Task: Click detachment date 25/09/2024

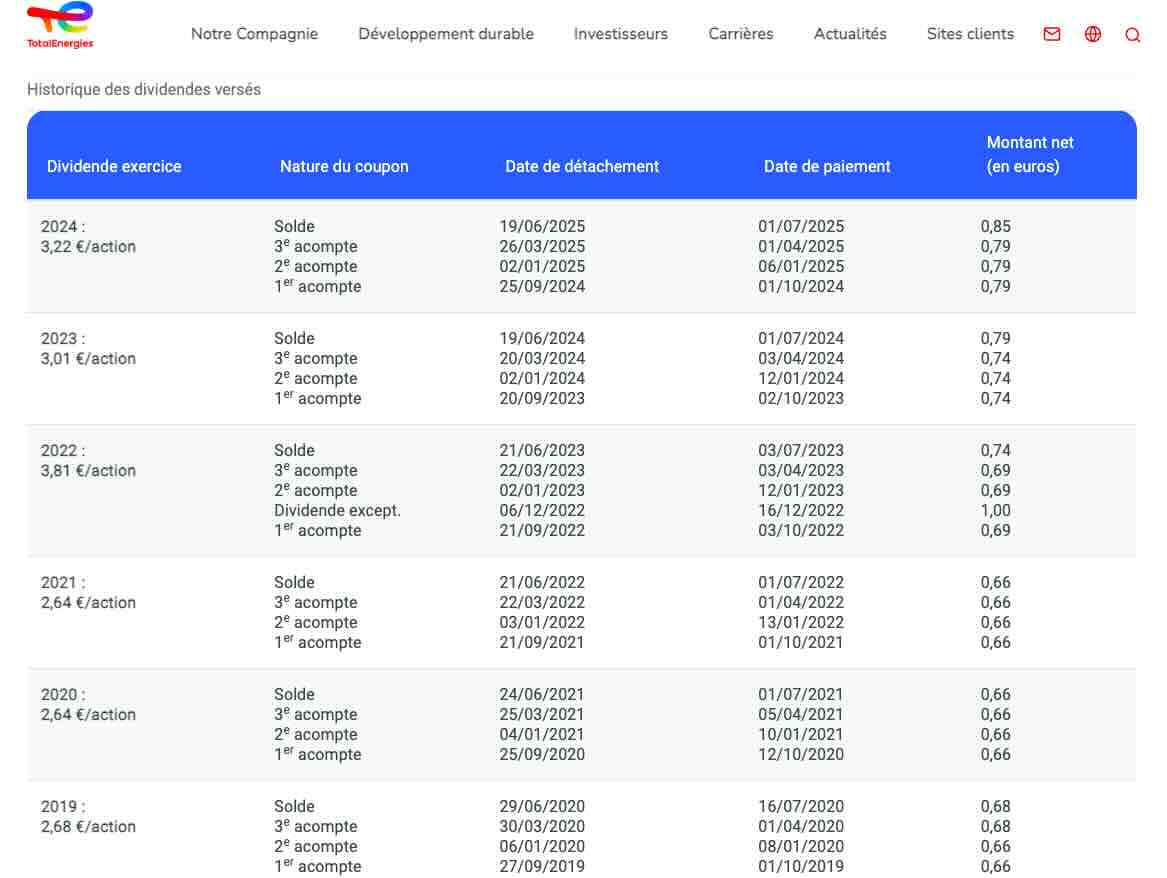Action: pos(542,286)
